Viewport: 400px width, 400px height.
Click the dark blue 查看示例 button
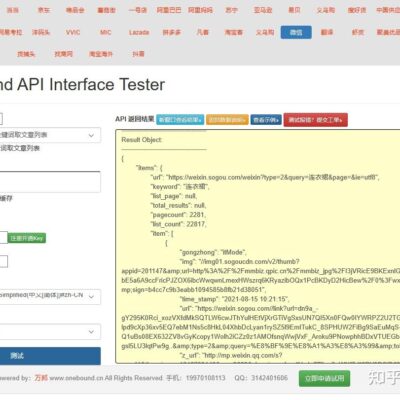pos(266,120)
